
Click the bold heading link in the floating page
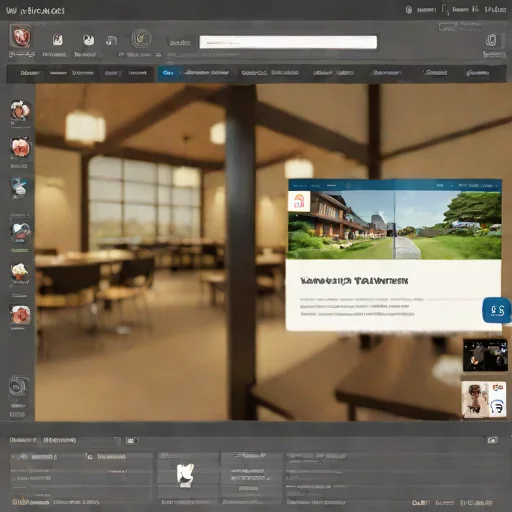tap(354, 281)
